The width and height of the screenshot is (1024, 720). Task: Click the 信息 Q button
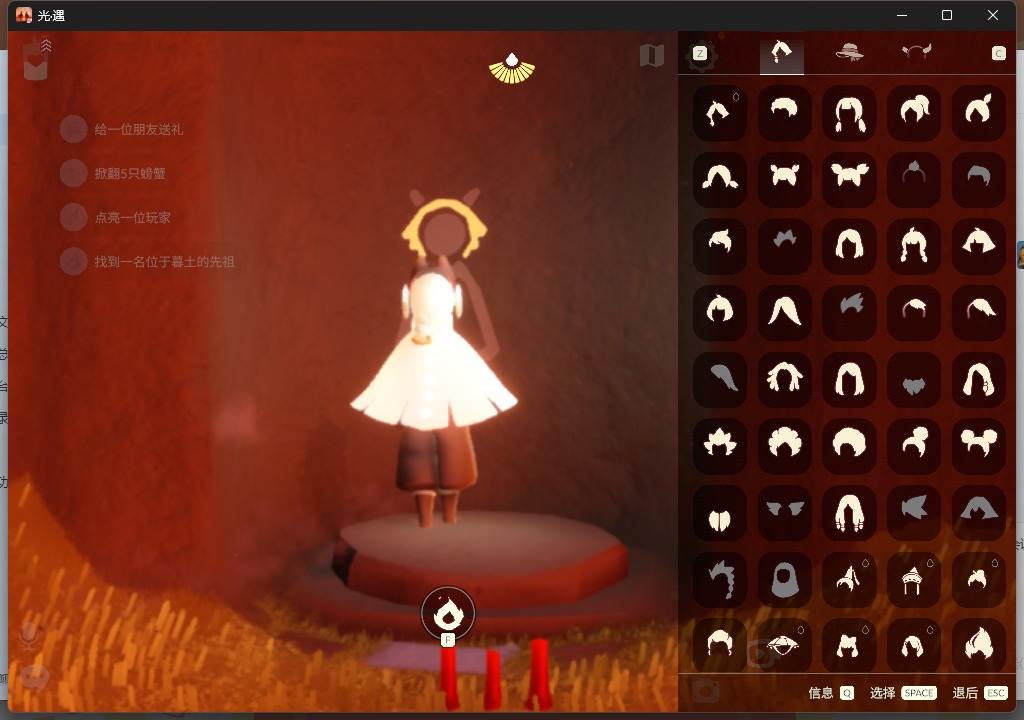(831, 693)
